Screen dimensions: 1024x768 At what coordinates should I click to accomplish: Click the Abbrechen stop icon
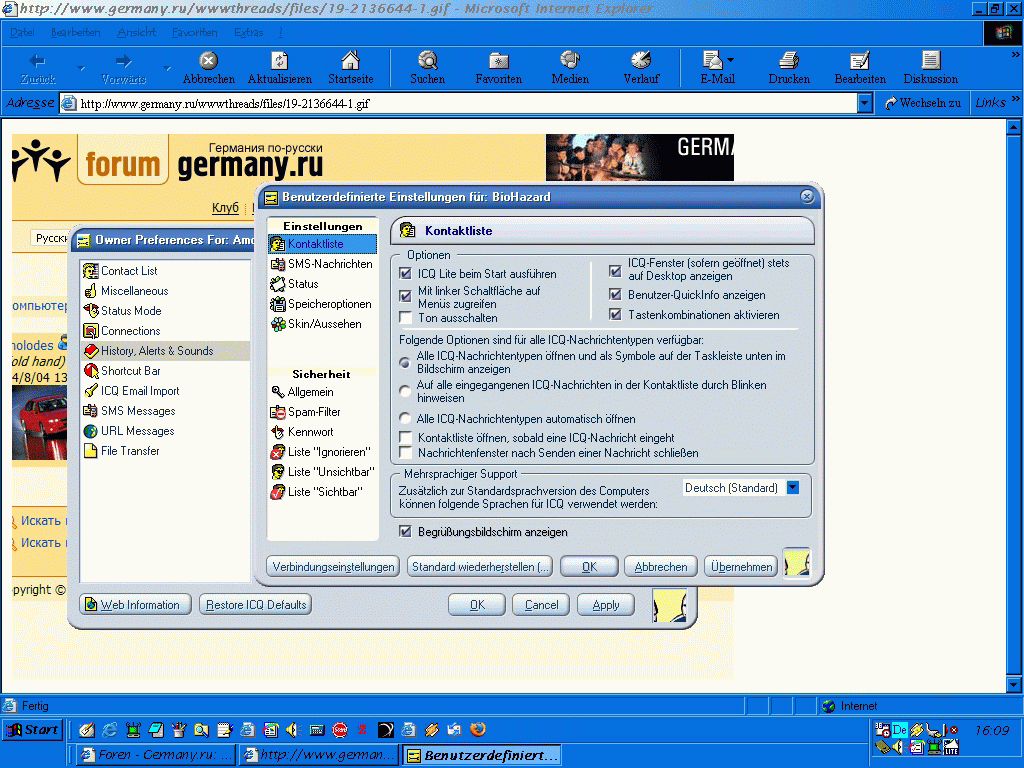point(208,61)
